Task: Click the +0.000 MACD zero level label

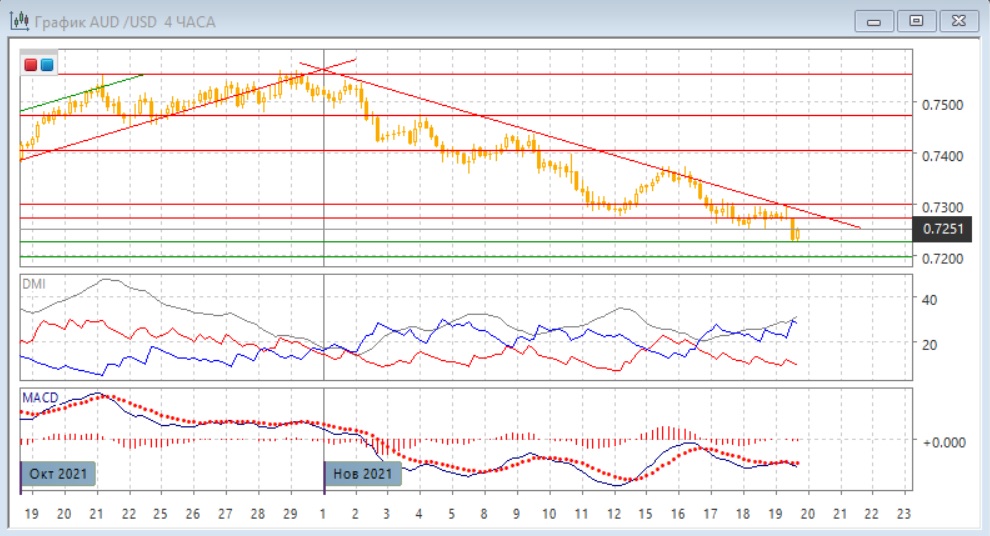Action: (x=942, y=441)
